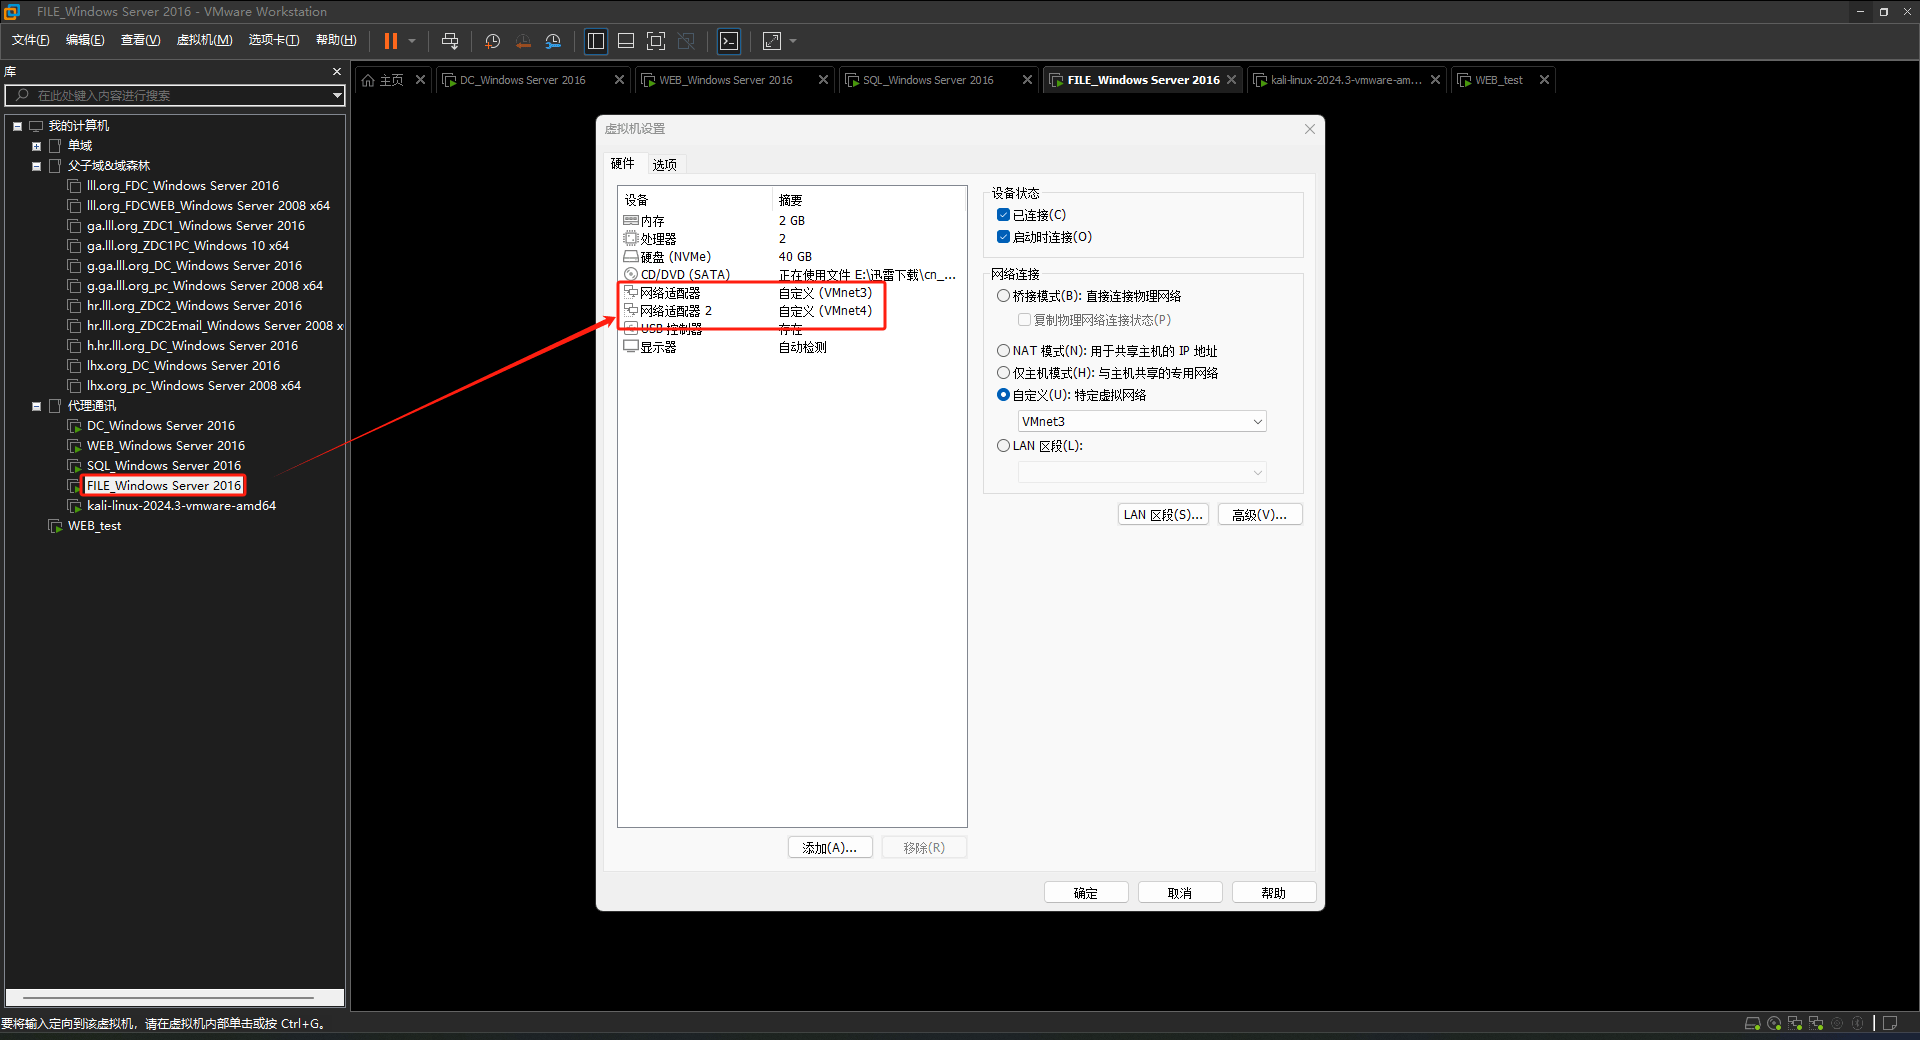Select 自定义(U) radio button
This screenshot has width=1920, height=1040.
1003,395
